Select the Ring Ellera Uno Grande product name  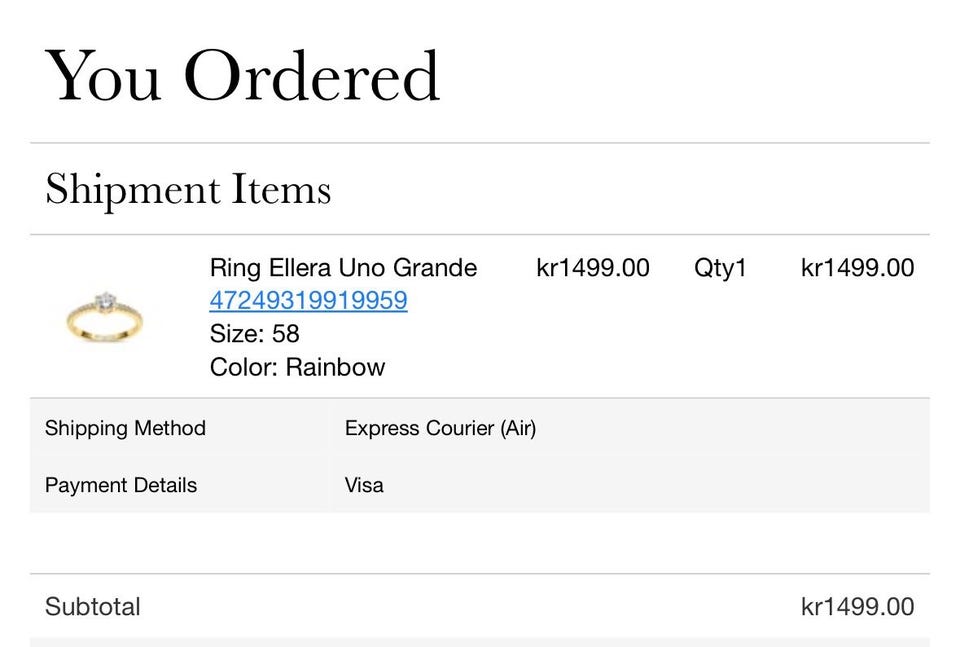tap(343, 268)
